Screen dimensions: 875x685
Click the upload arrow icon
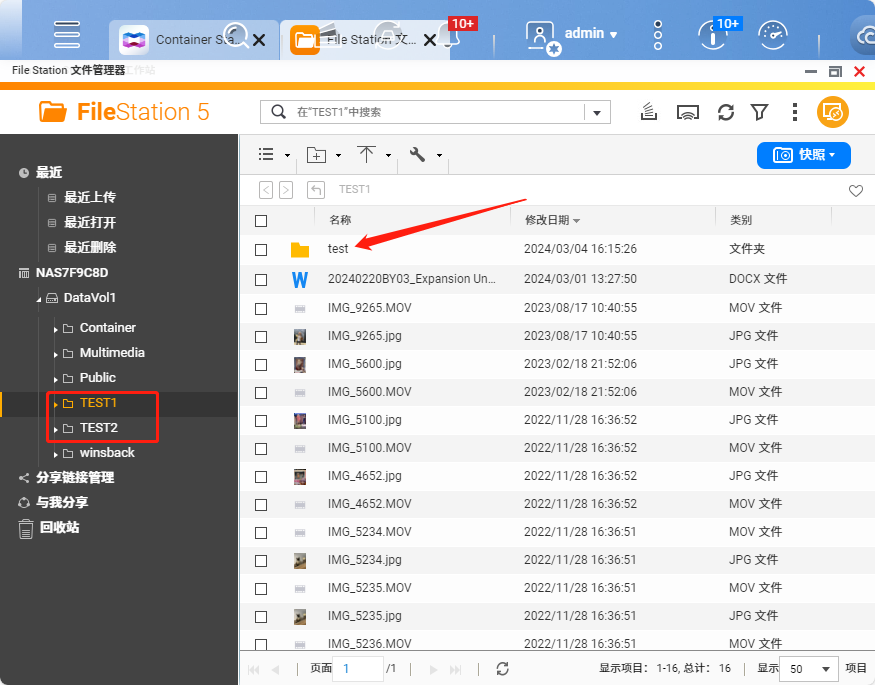(367, 155)
